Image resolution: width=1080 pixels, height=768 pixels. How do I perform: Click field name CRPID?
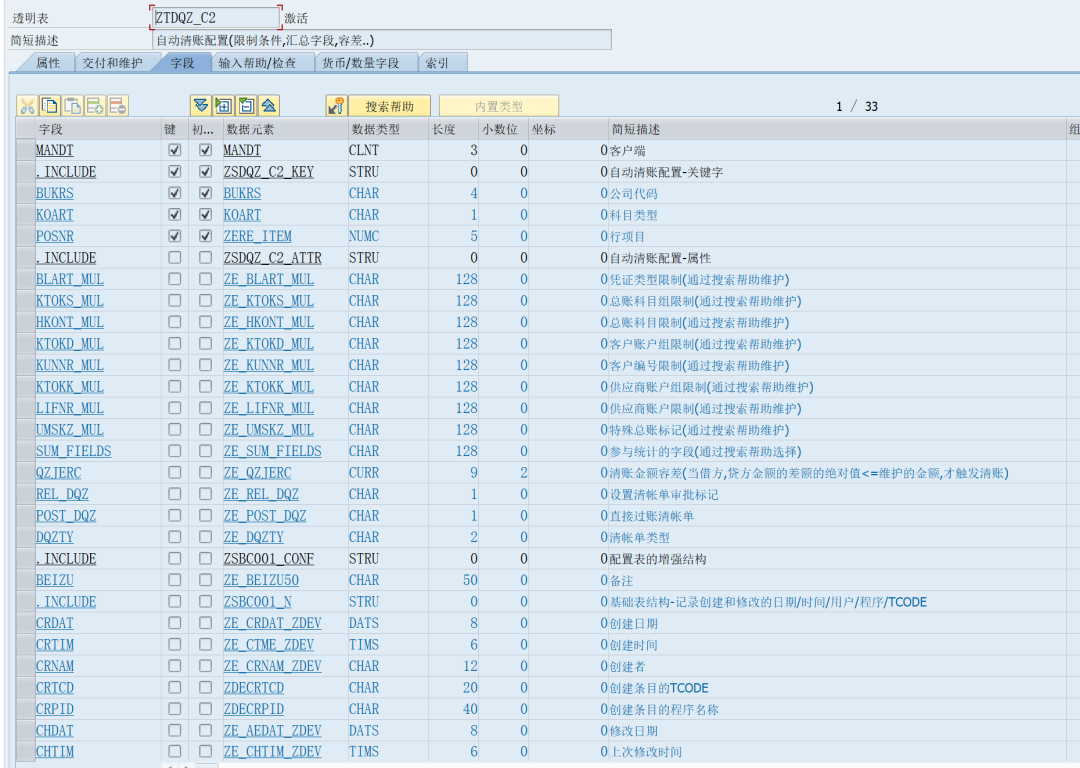54,709
